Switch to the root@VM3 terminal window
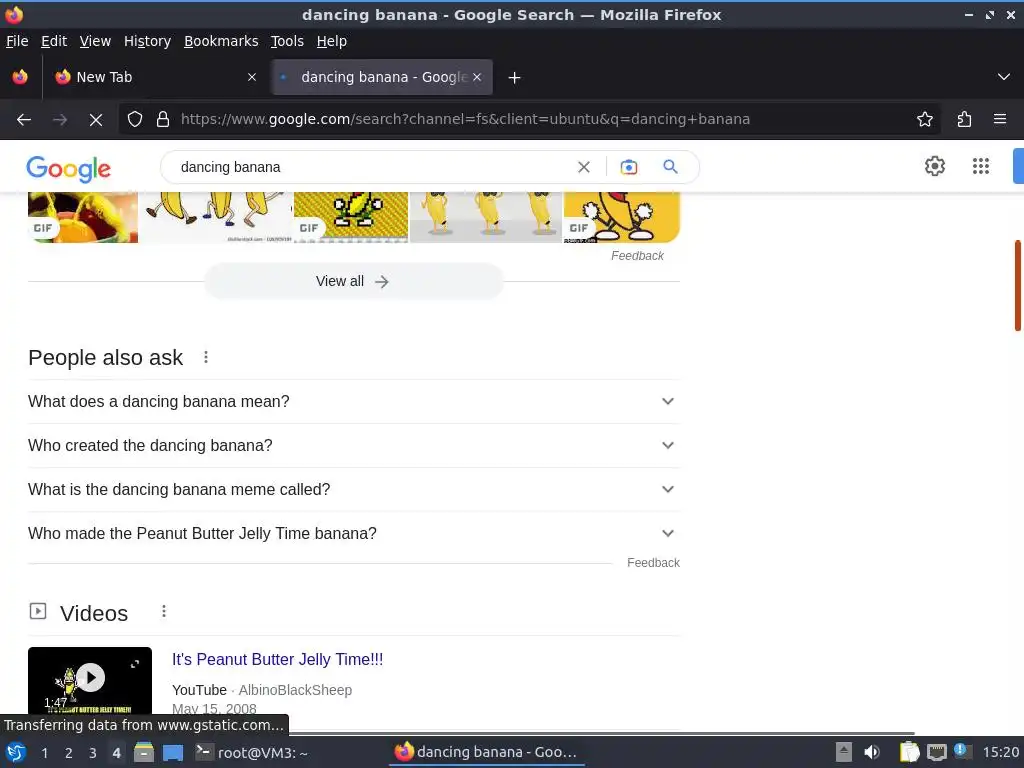 point(252,753)
